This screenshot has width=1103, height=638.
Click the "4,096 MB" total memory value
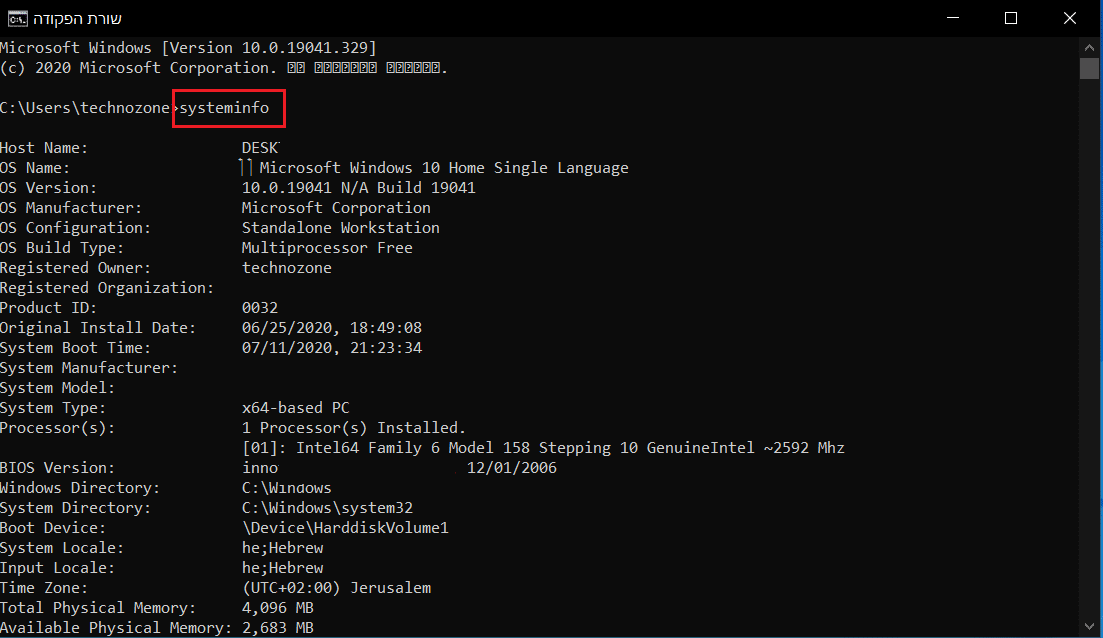(278, 608)
